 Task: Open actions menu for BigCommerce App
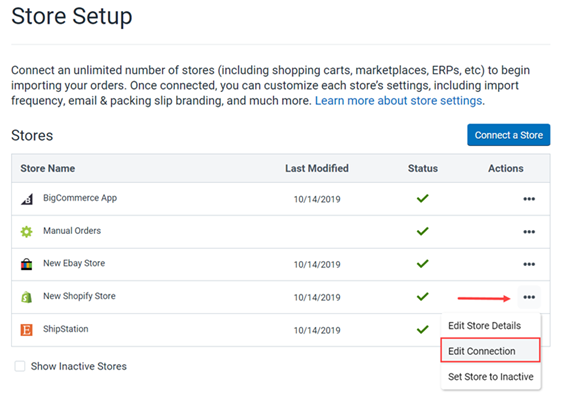pos(529,199)
